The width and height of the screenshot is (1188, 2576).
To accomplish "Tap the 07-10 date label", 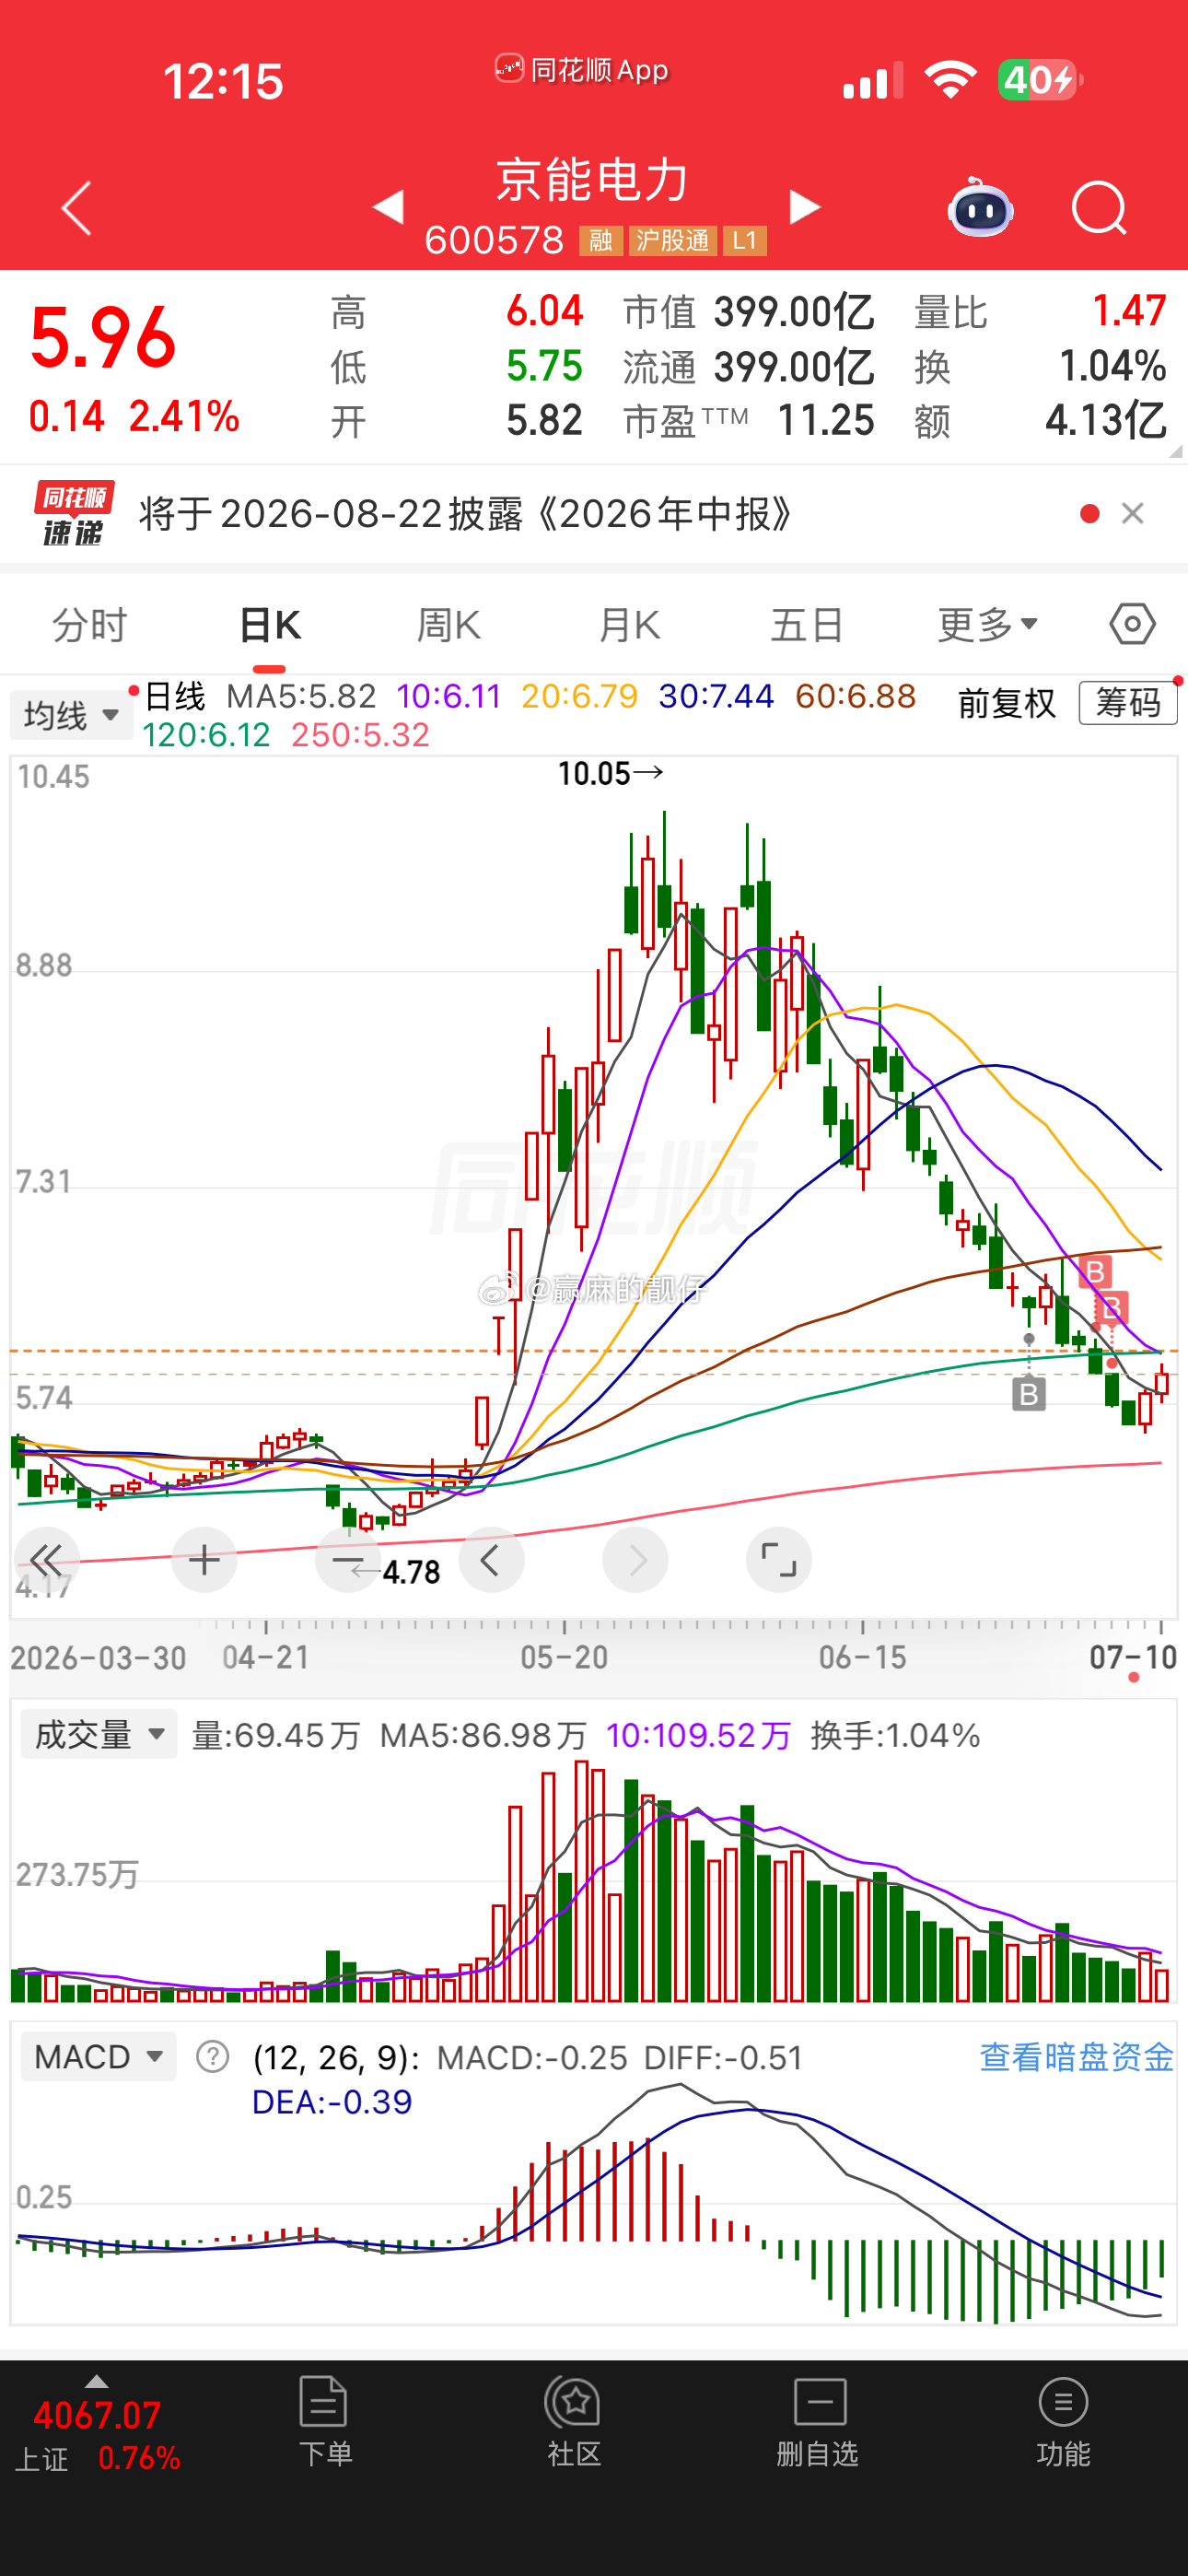I will tap(1133, 1657).
